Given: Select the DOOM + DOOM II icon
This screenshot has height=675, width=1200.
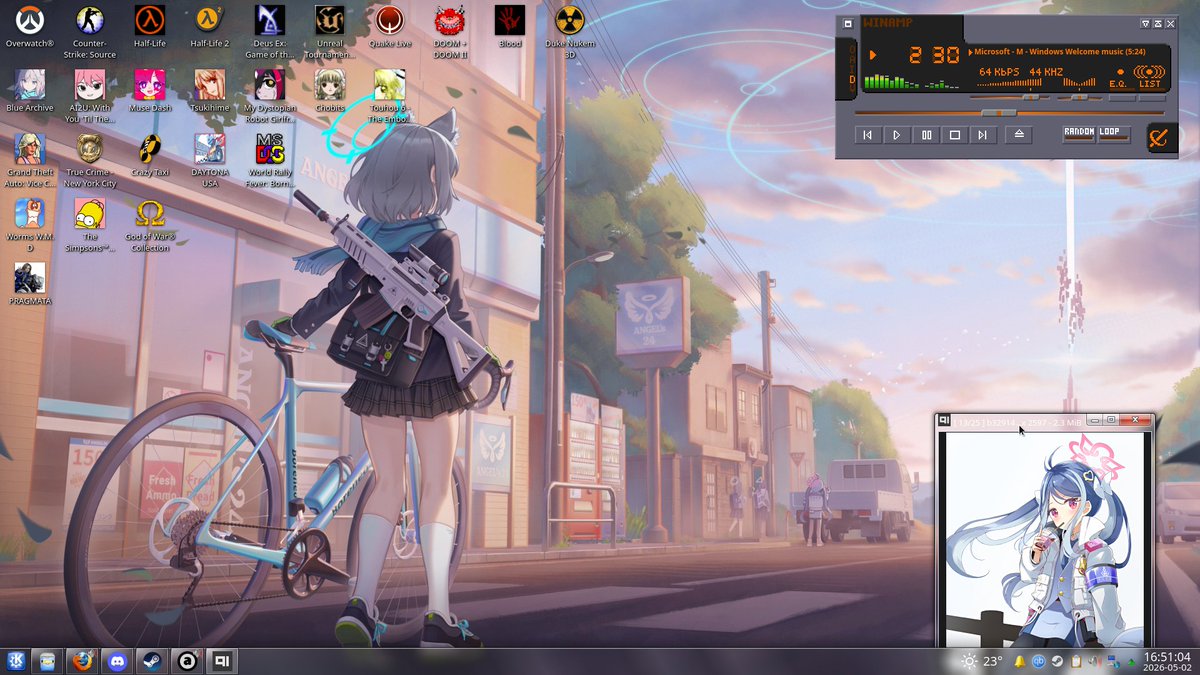Looking at the screenshot, I should (x=450, y=31).
